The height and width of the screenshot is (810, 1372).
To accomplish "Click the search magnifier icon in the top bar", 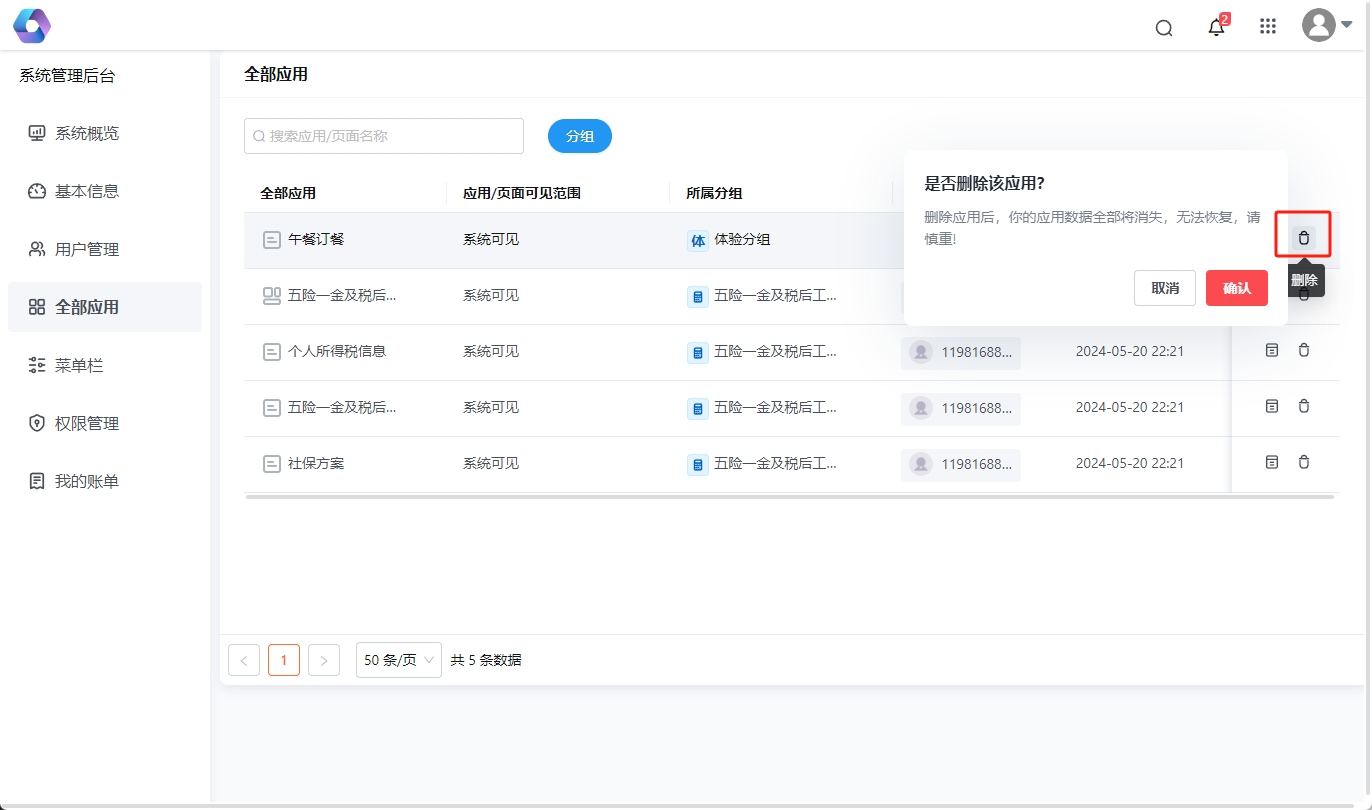I will click(x=1164, y=28).
